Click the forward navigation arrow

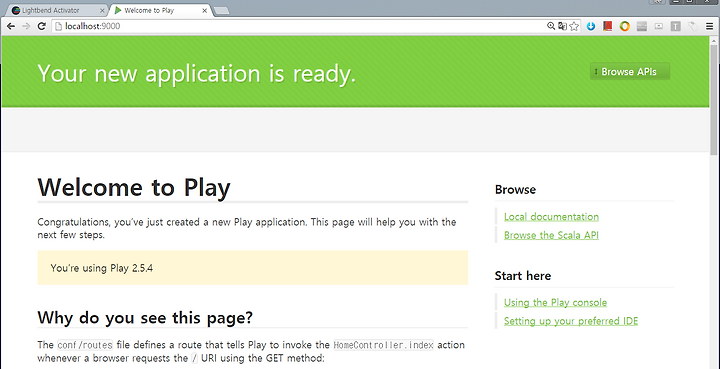click(x=26, y=27)
